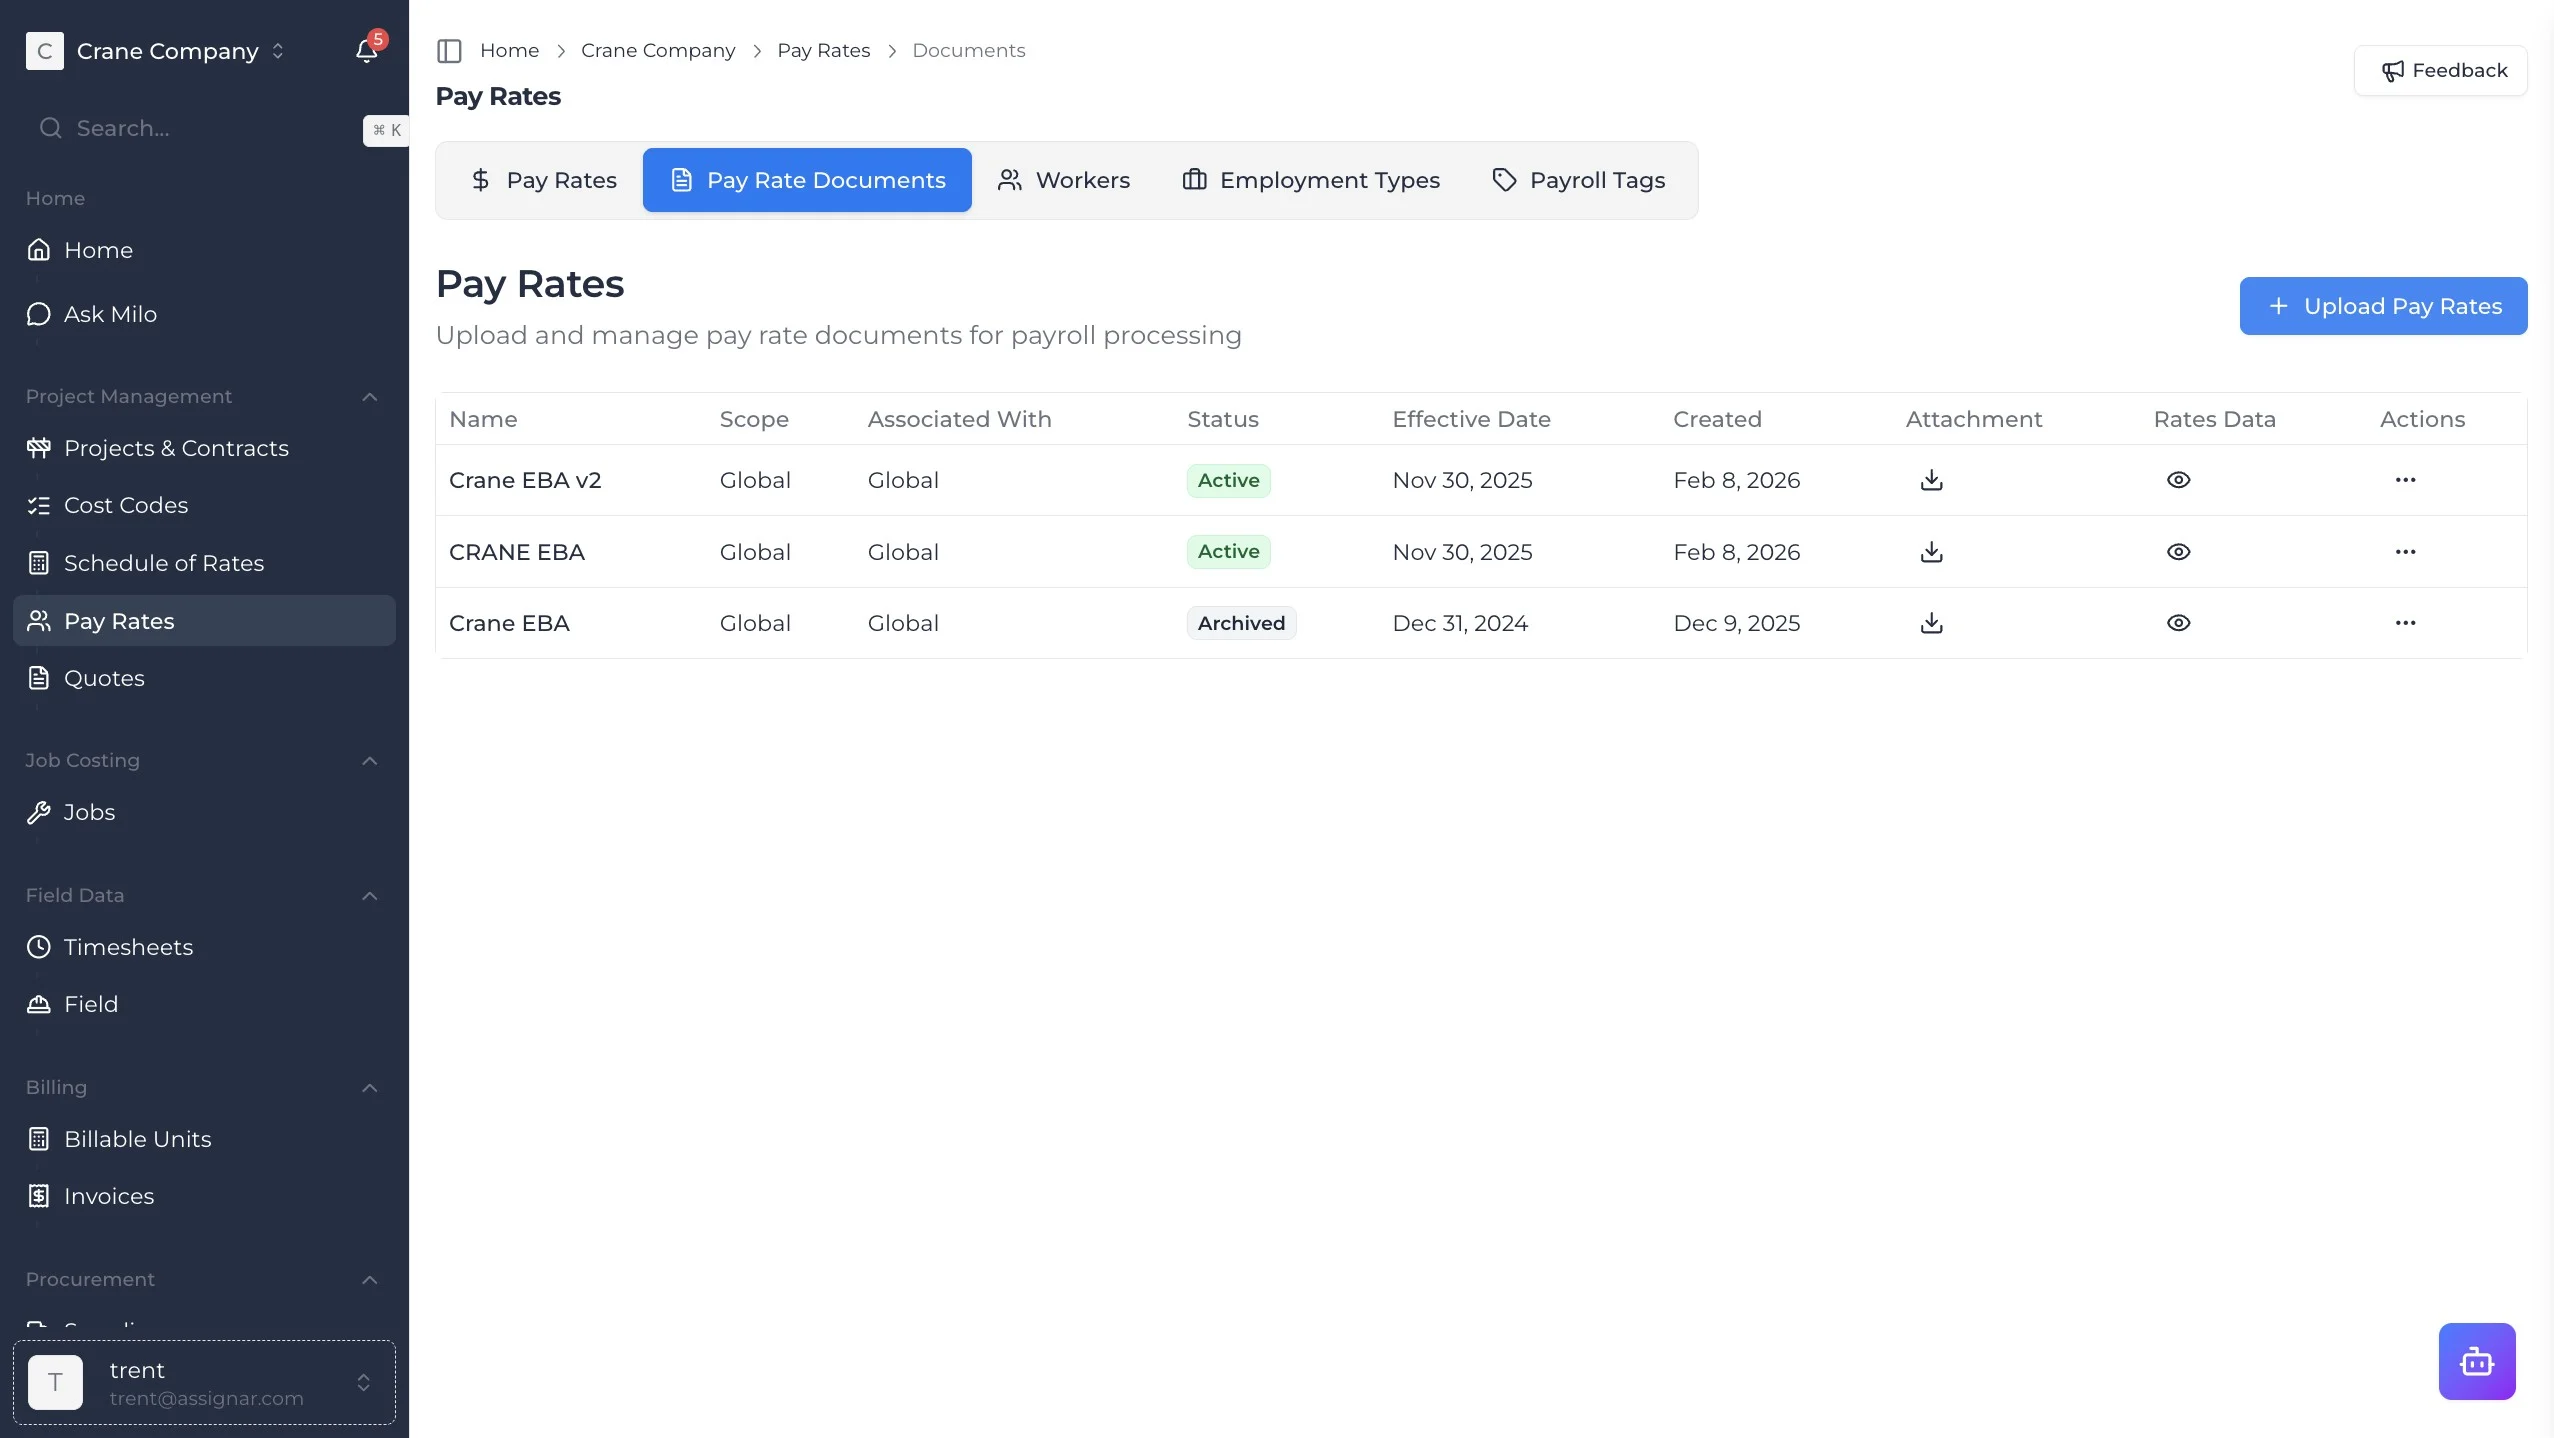The height and width of the screenshot is (1438, 2554).
Task: Go to Timesheets in sidebar
Action: click(x=128, y=947)
